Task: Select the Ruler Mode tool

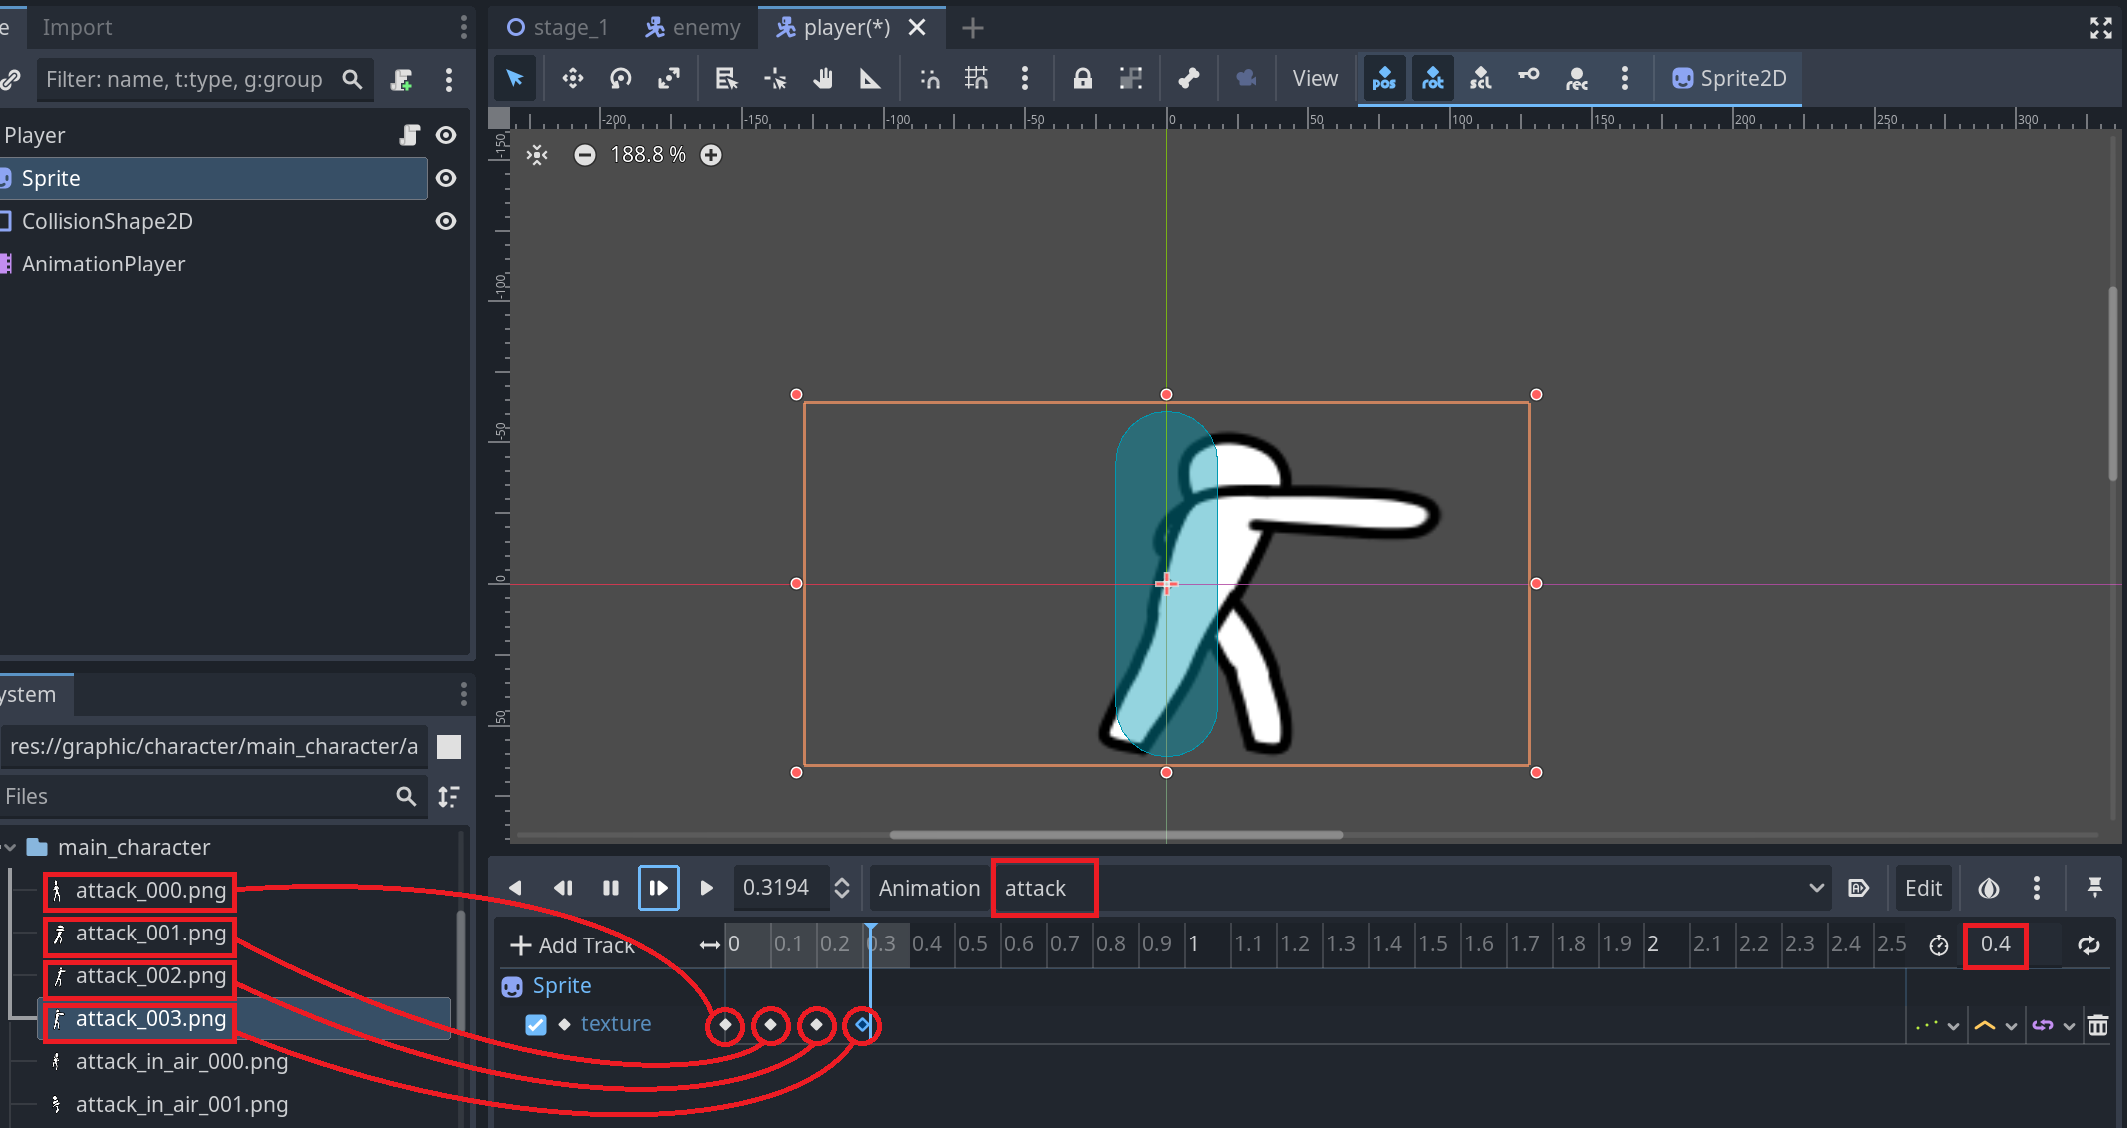Action: (870, 79)
